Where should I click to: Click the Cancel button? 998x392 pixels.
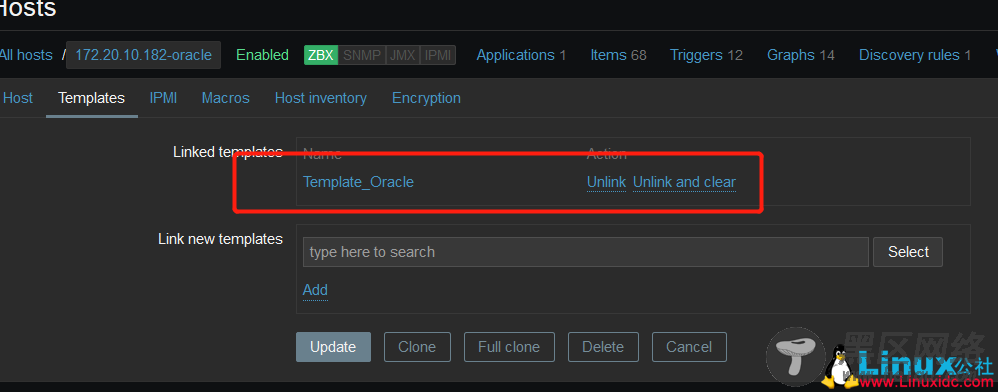tap(689, 347)
